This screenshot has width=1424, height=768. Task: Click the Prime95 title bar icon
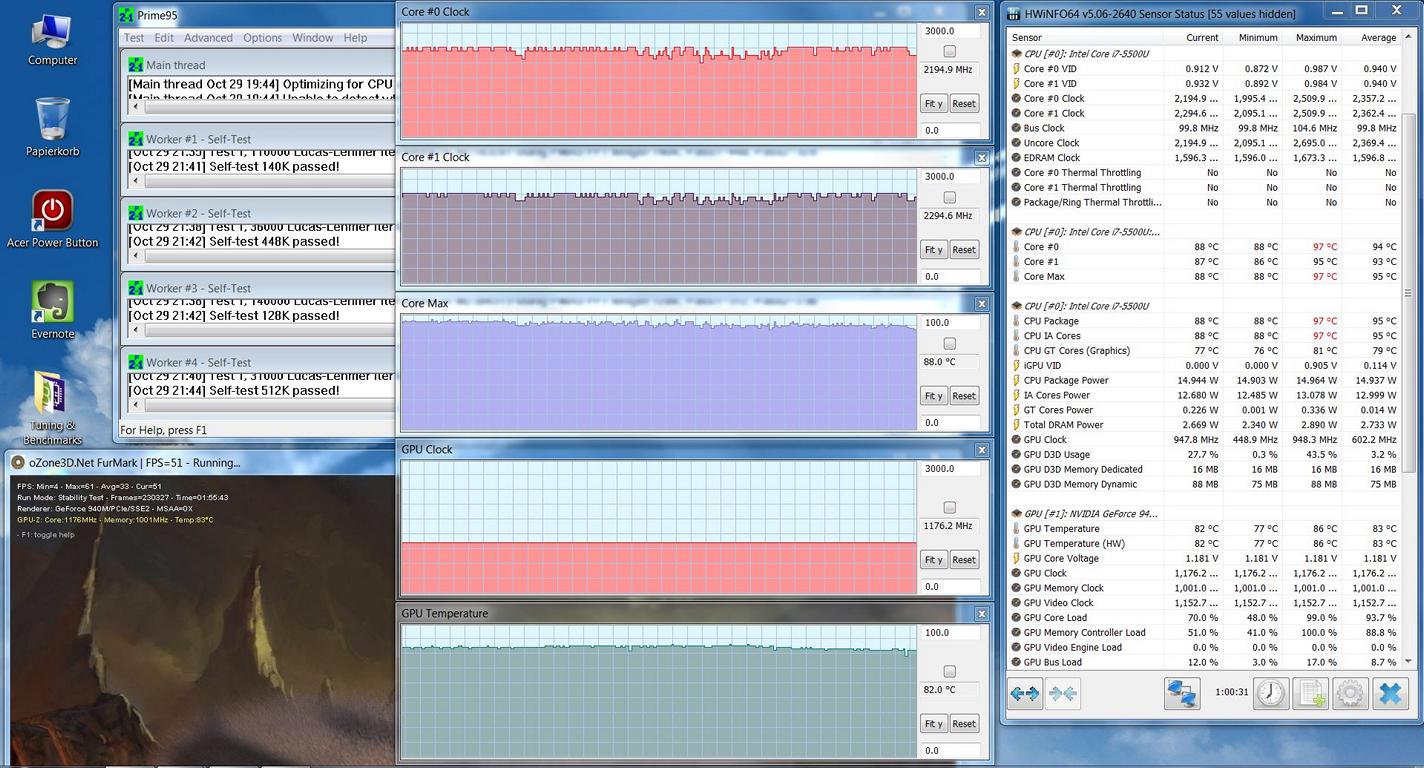click(126, 15)
